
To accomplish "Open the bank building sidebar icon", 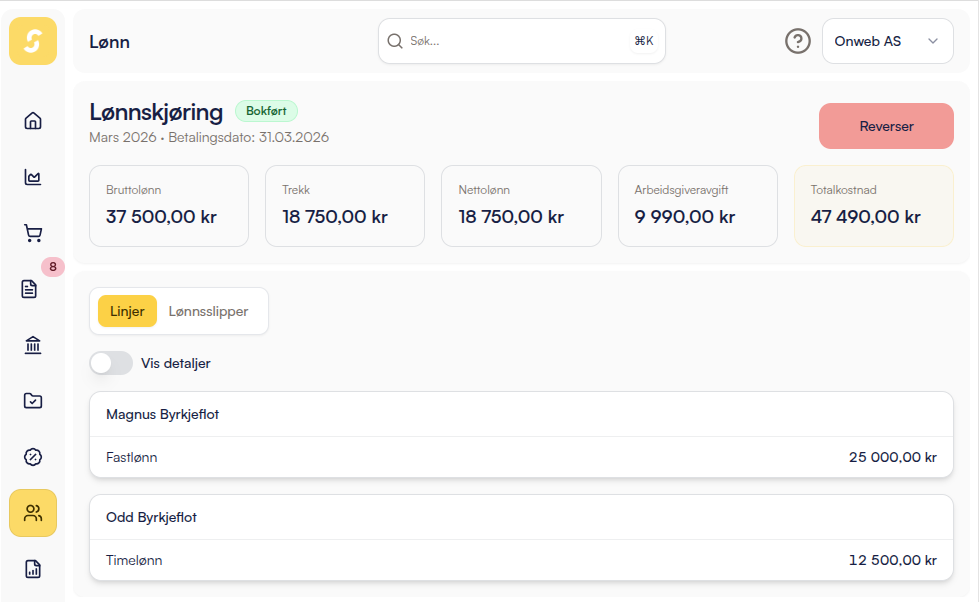I will click(33, 345).
